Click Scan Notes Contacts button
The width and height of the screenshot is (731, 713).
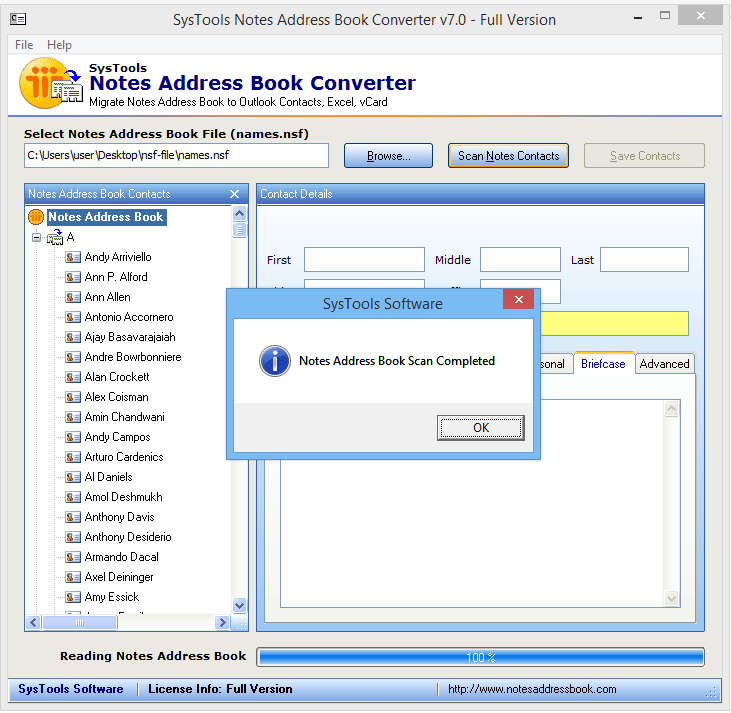(x=508, y=156)
